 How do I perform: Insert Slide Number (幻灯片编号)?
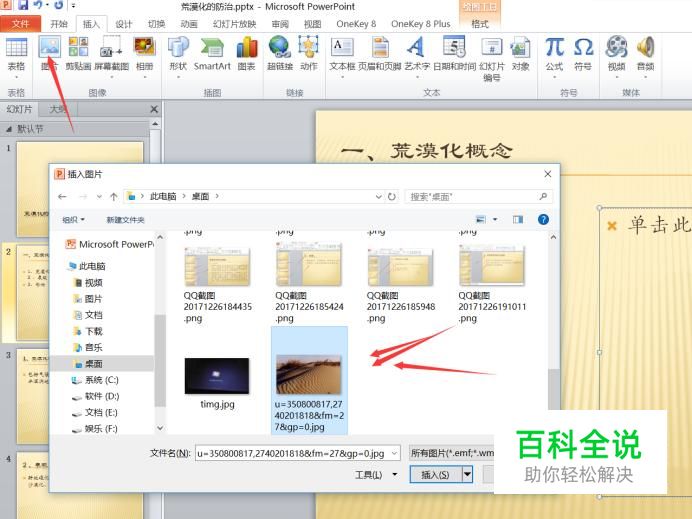point(492,60)
